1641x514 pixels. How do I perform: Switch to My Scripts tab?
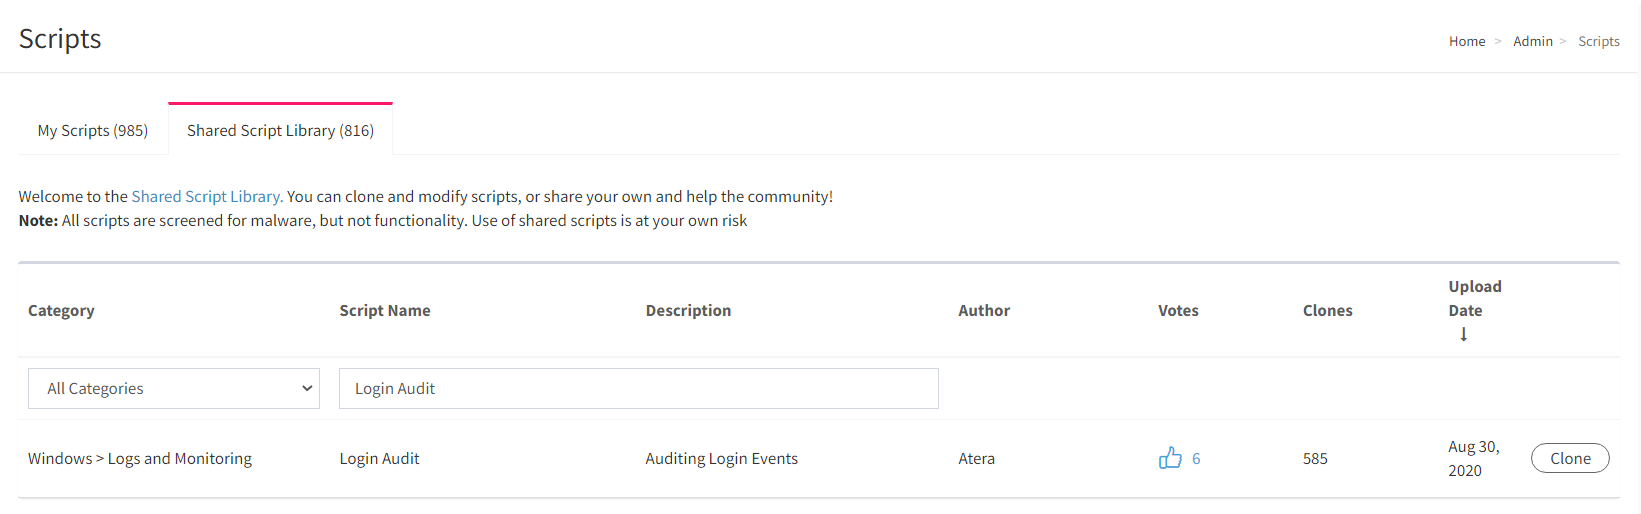pyautogui.click(x=93, y=131)
